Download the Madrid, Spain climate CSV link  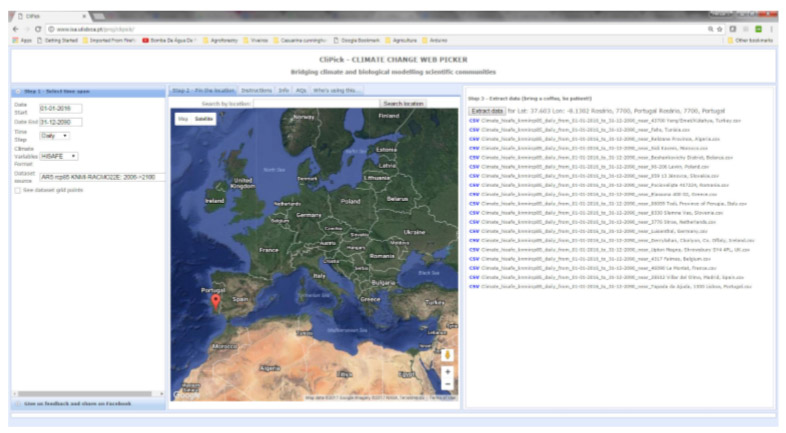tap(612, 278)
